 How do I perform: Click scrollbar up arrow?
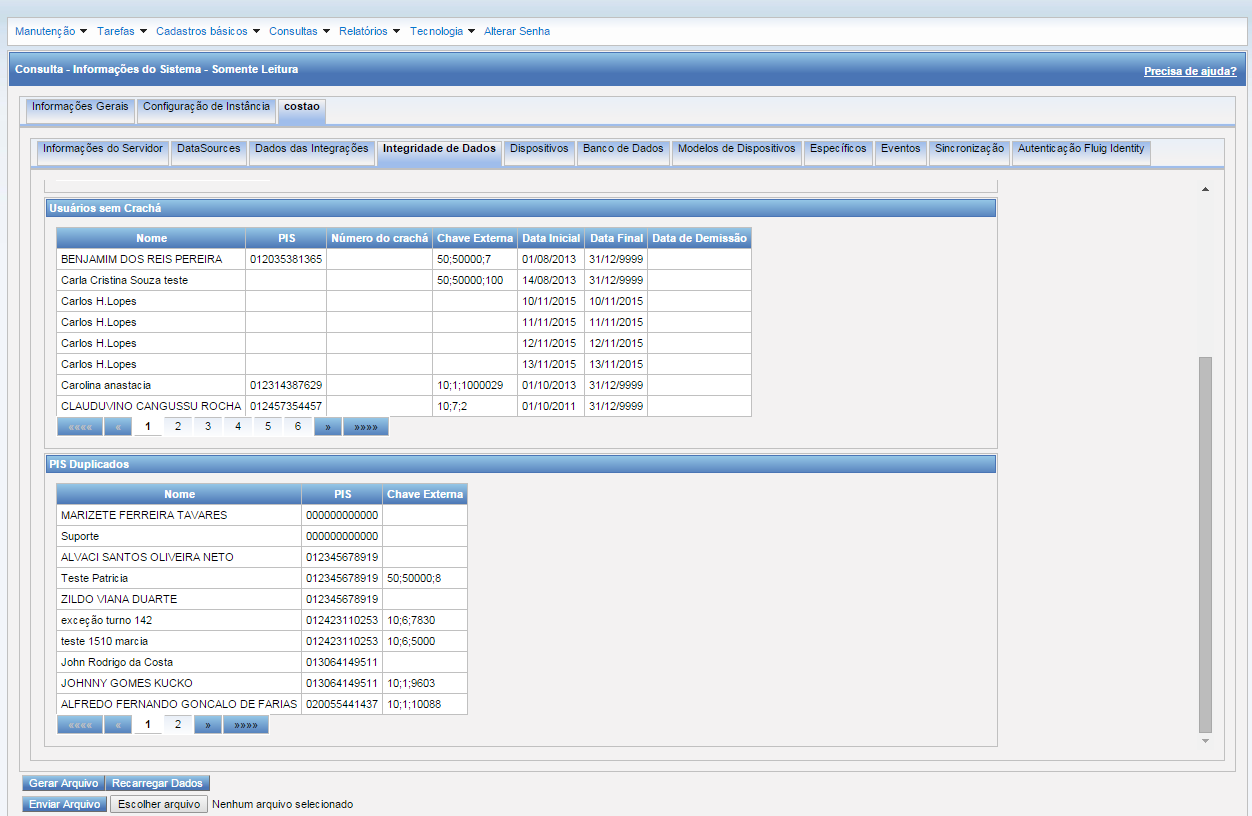(1205, 189)
